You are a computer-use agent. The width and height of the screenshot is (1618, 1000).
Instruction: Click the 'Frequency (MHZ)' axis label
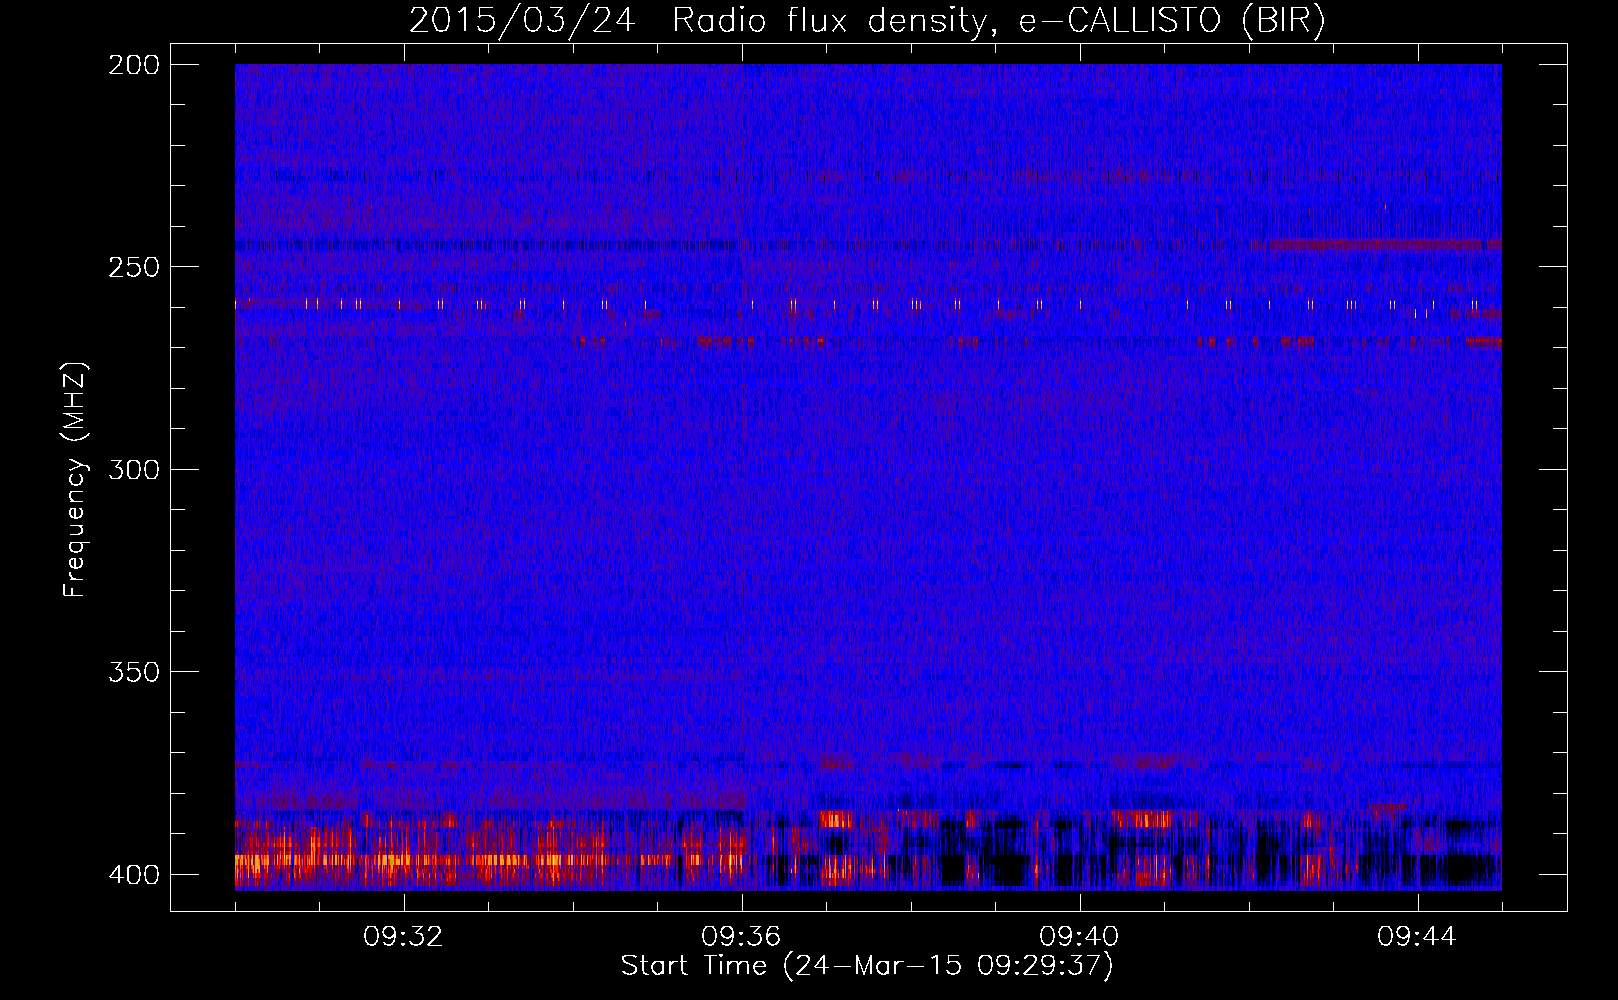pyautogui.click(x=76, y=479)
